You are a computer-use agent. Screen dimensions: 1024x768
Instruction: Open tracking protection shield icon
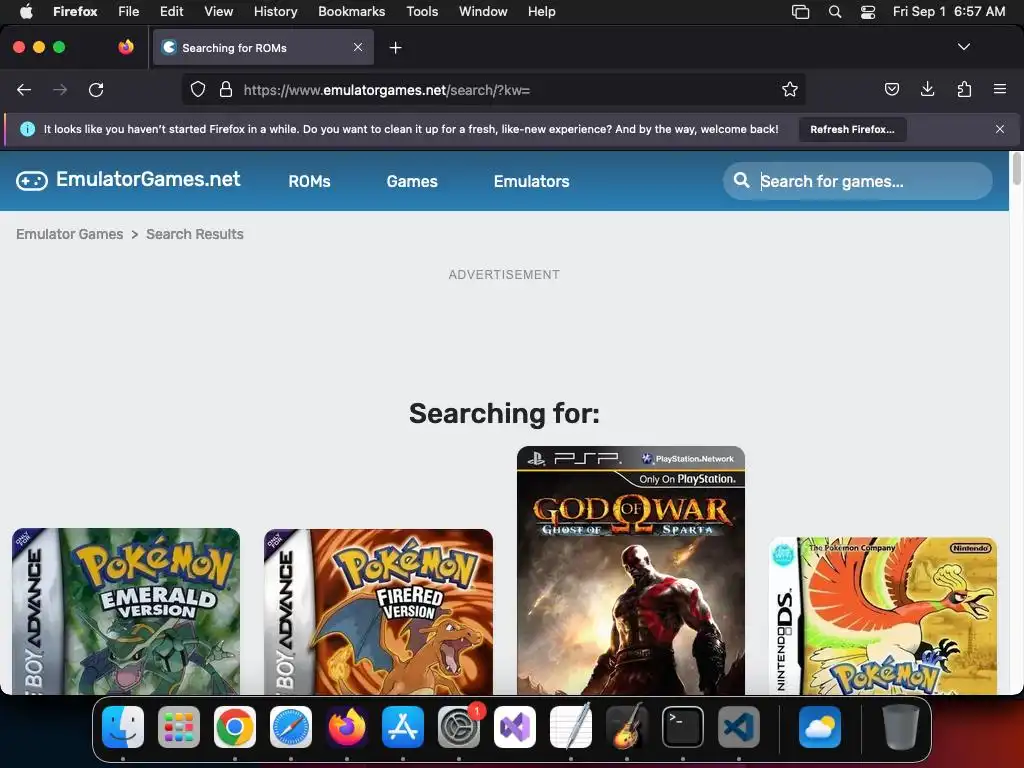[198, 89]
